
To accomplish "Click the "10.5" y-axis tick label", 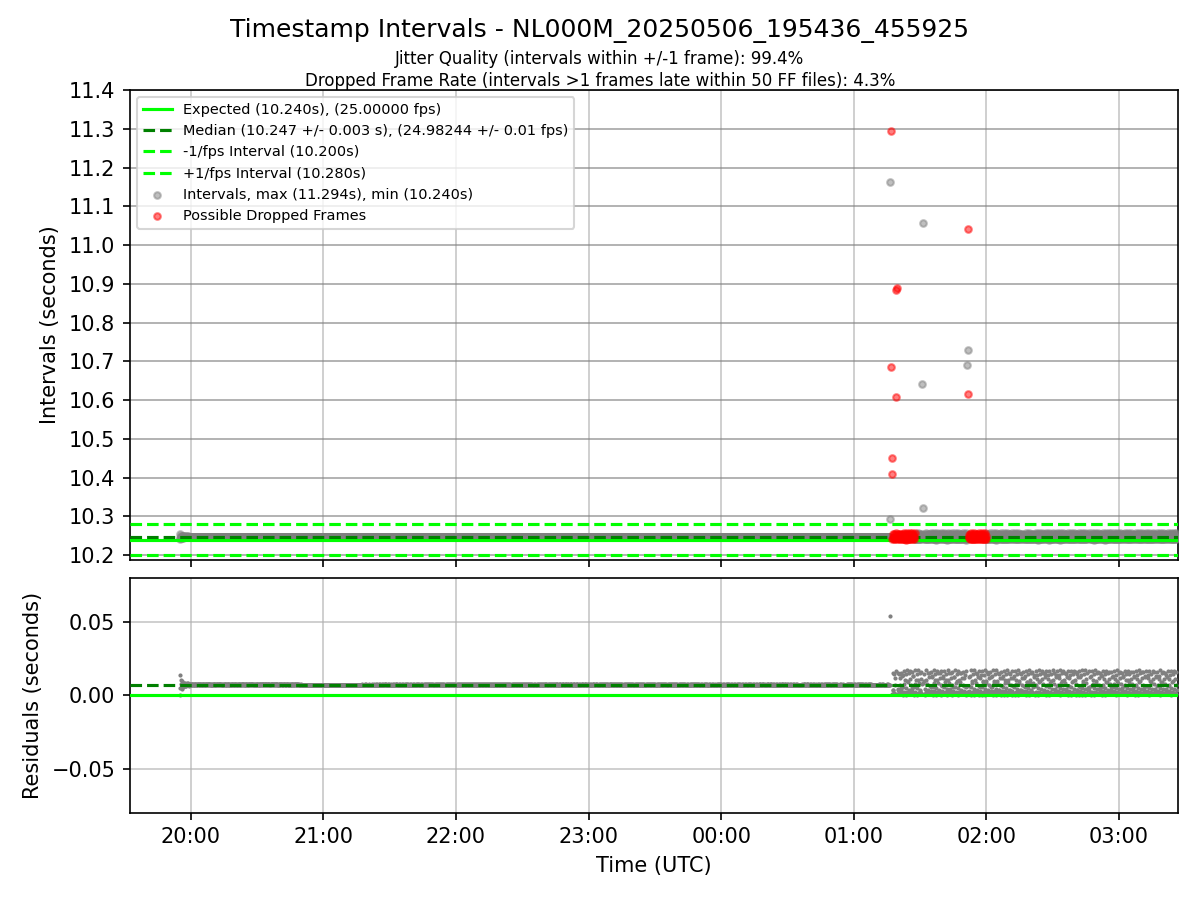I will pos(94,439).
